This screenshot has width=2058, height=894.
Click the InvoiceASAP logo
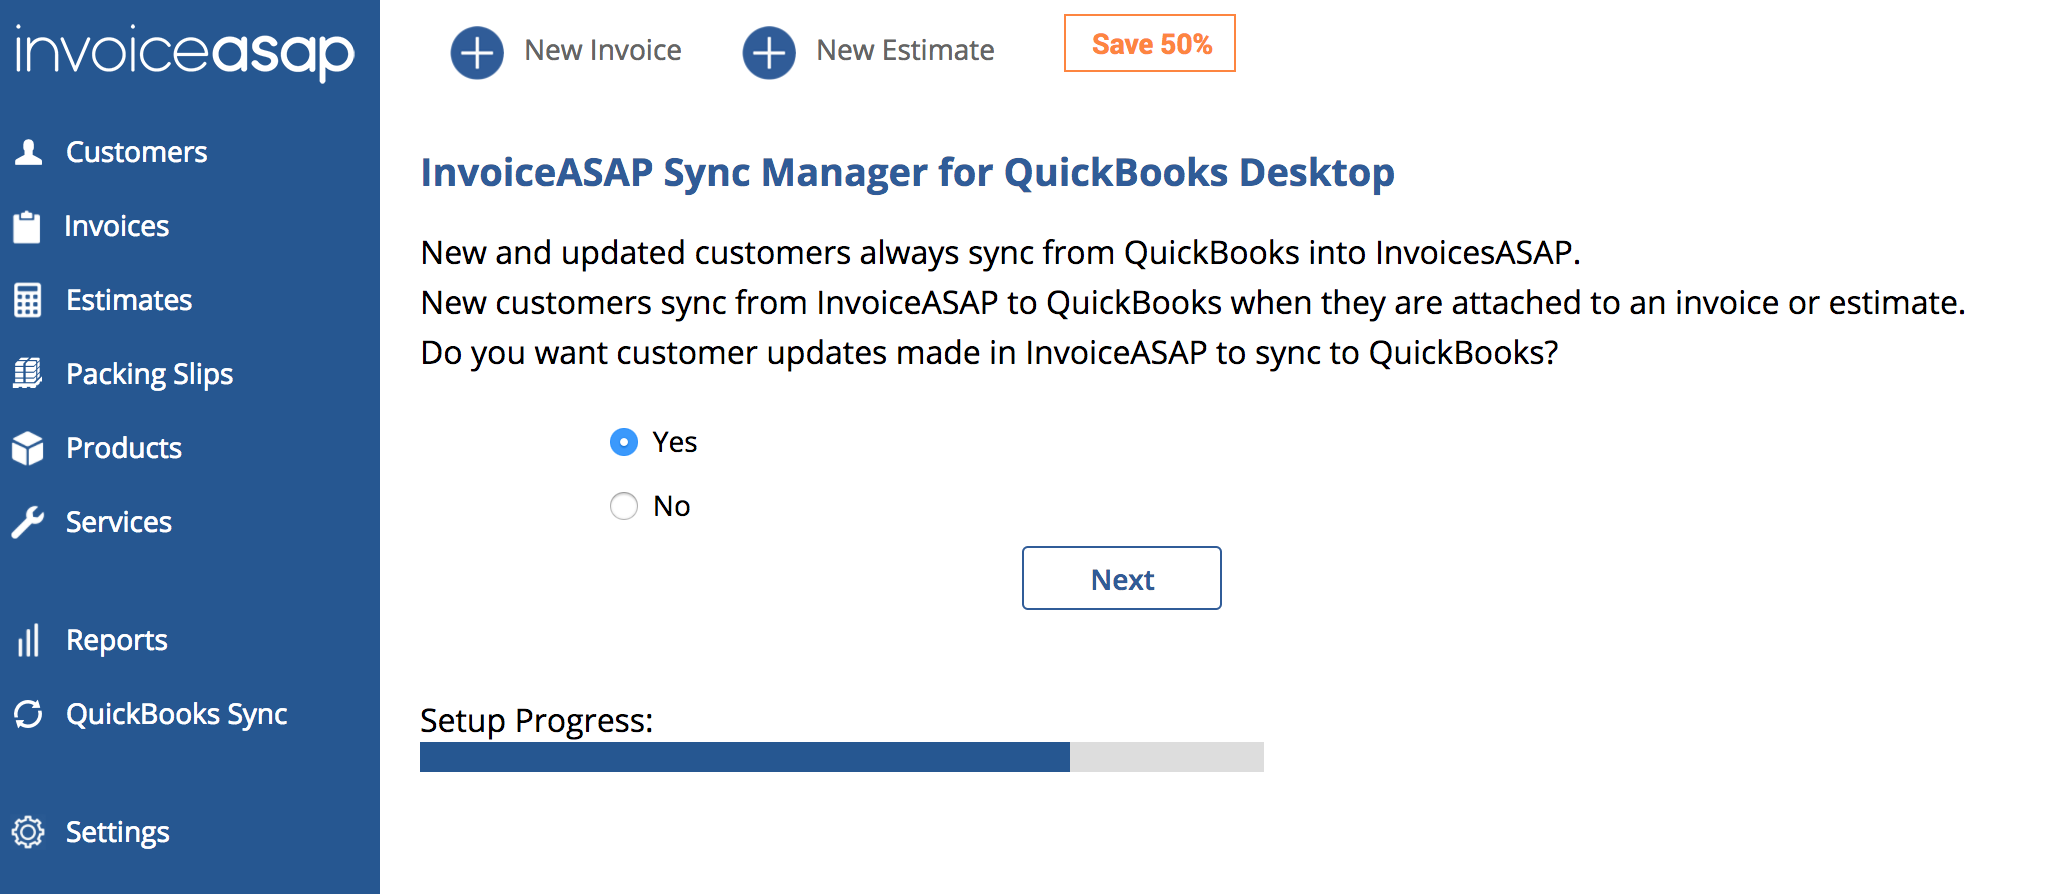tap(185, 52)
